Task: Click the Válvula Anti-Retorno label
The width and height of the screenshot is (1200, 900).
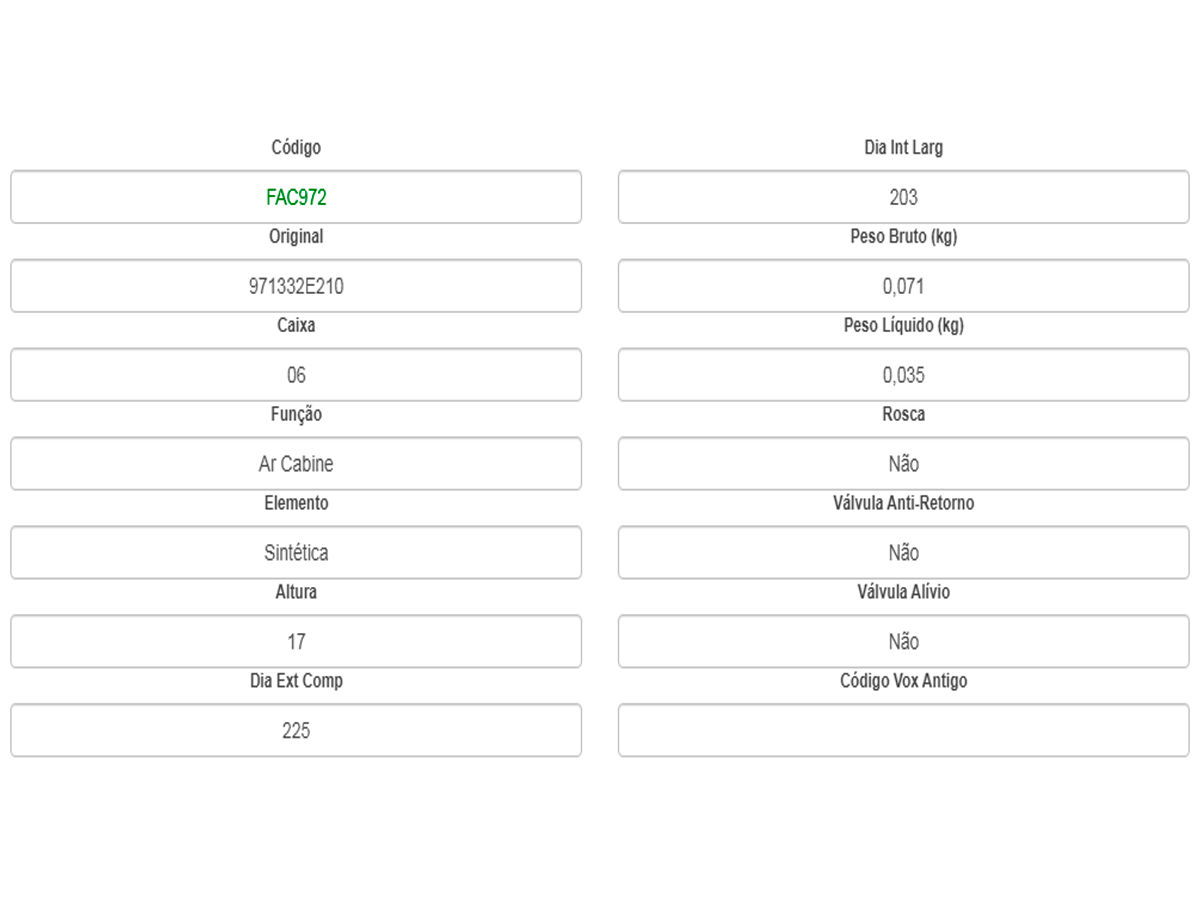Action: pos(903,503)
